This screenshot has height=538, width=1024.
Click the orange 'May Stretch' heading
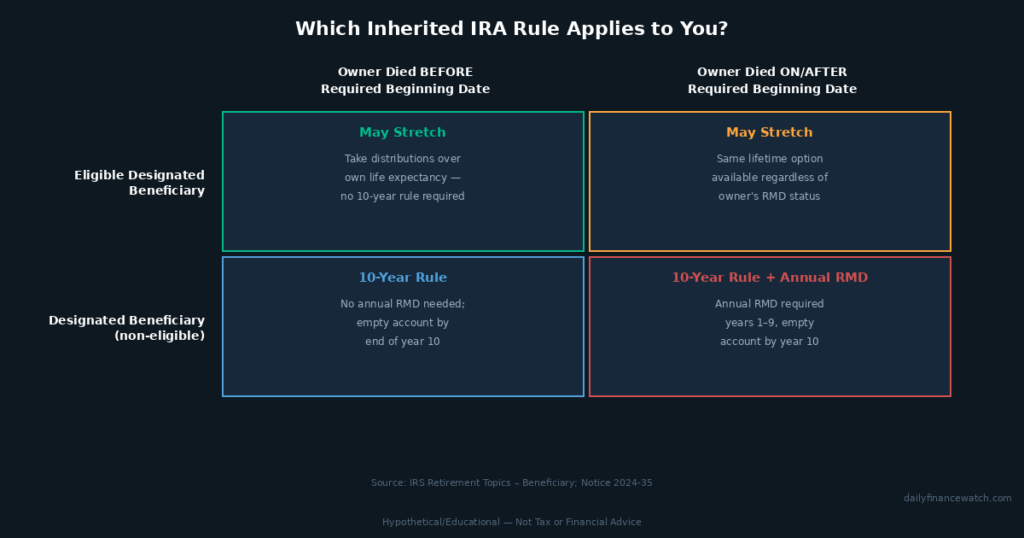click(769, 133)
